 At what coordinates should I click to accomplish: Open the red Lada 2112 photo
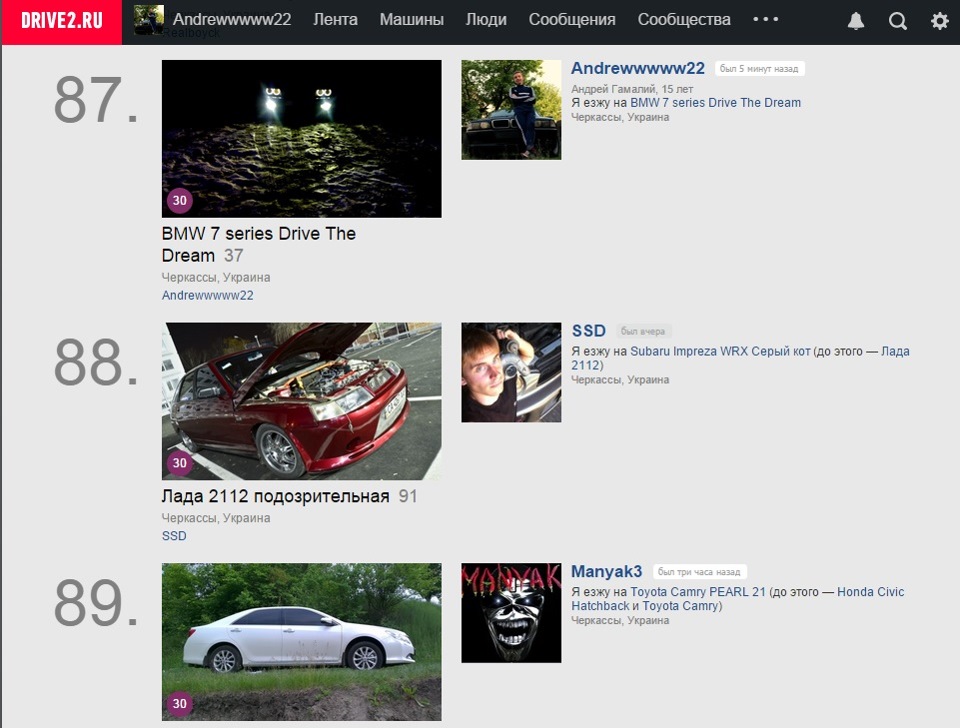[301, 401]
